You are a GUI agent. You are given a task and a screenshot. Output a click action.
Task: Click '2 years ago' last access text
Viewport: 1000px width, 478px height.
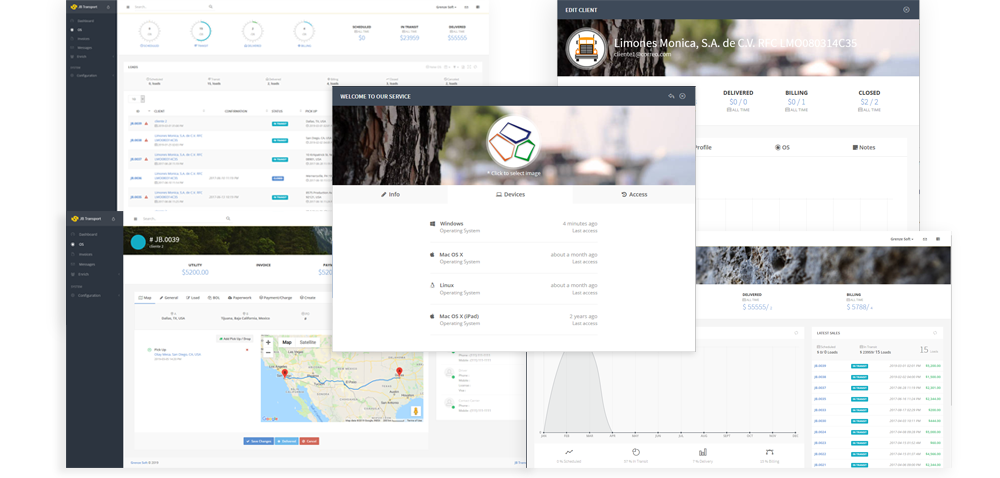[x=584, y=315]
